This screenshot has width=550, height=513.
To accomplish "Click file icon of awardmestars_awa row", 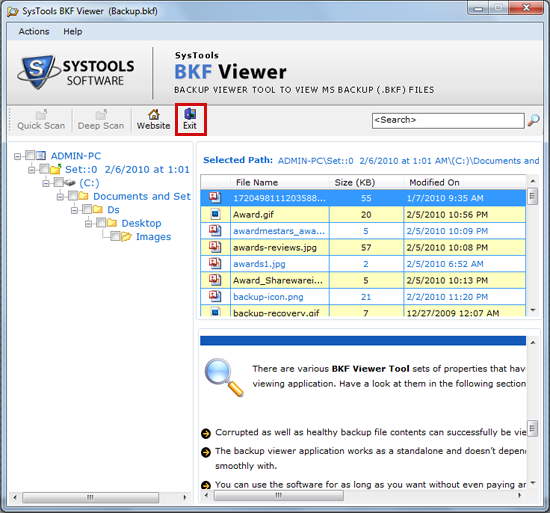I will coord(215,230).
